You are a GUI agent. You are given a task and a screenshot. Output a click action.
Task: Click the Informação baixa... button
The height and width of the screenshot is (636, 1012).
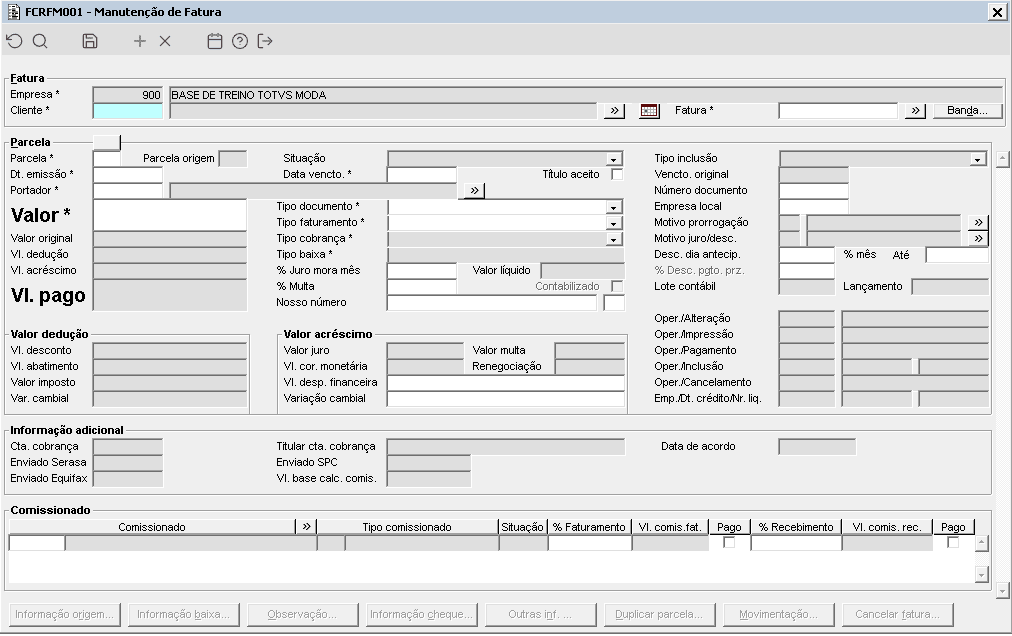pos(183,615)
